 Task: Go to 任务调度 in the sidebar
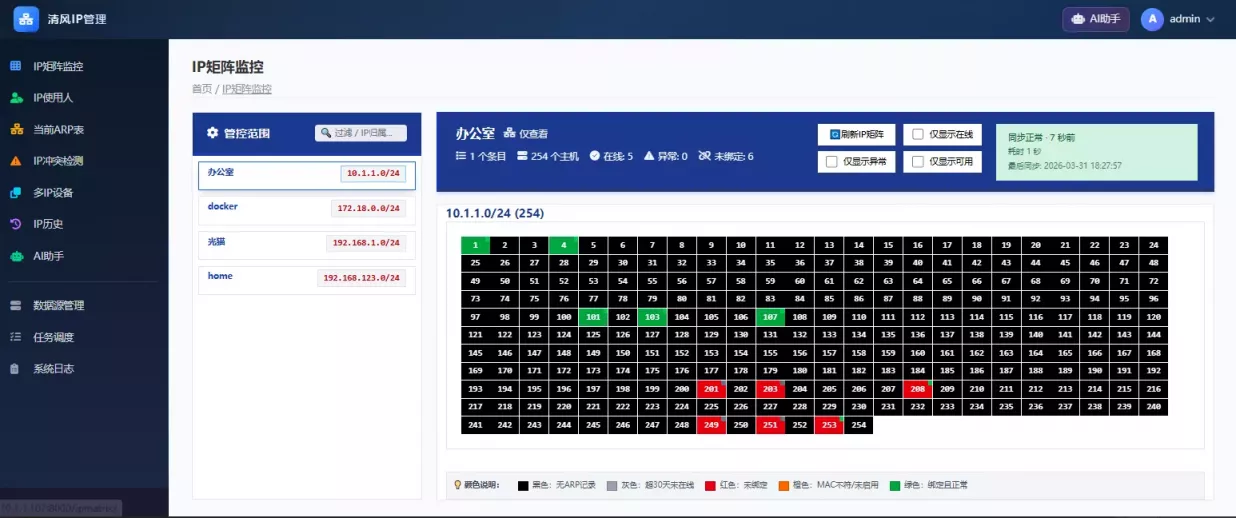coord(53,337)
